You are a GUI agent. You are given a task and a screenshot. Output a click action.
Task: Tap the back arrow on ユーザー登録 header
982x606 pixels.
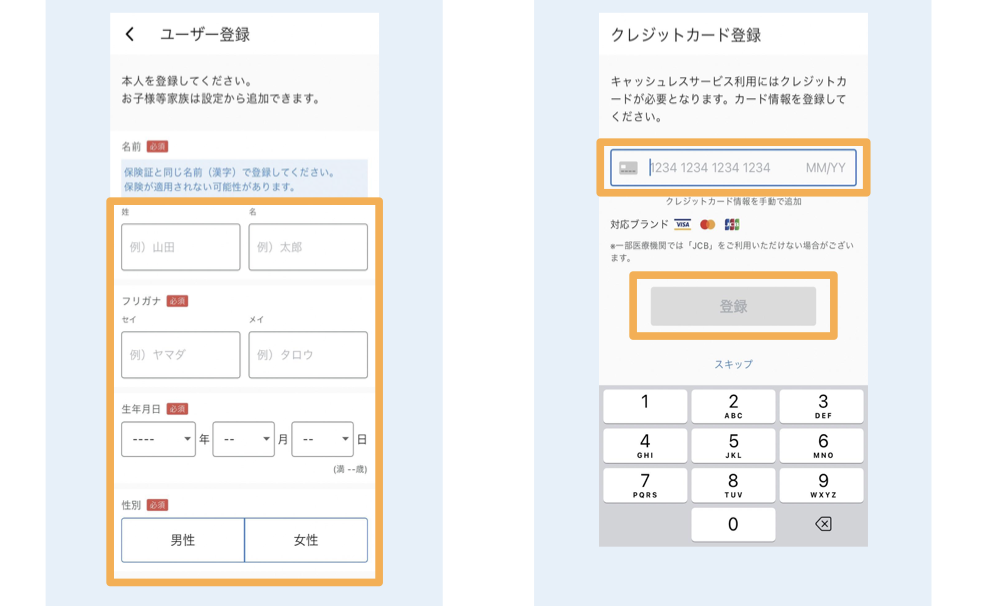click(130, 35)
